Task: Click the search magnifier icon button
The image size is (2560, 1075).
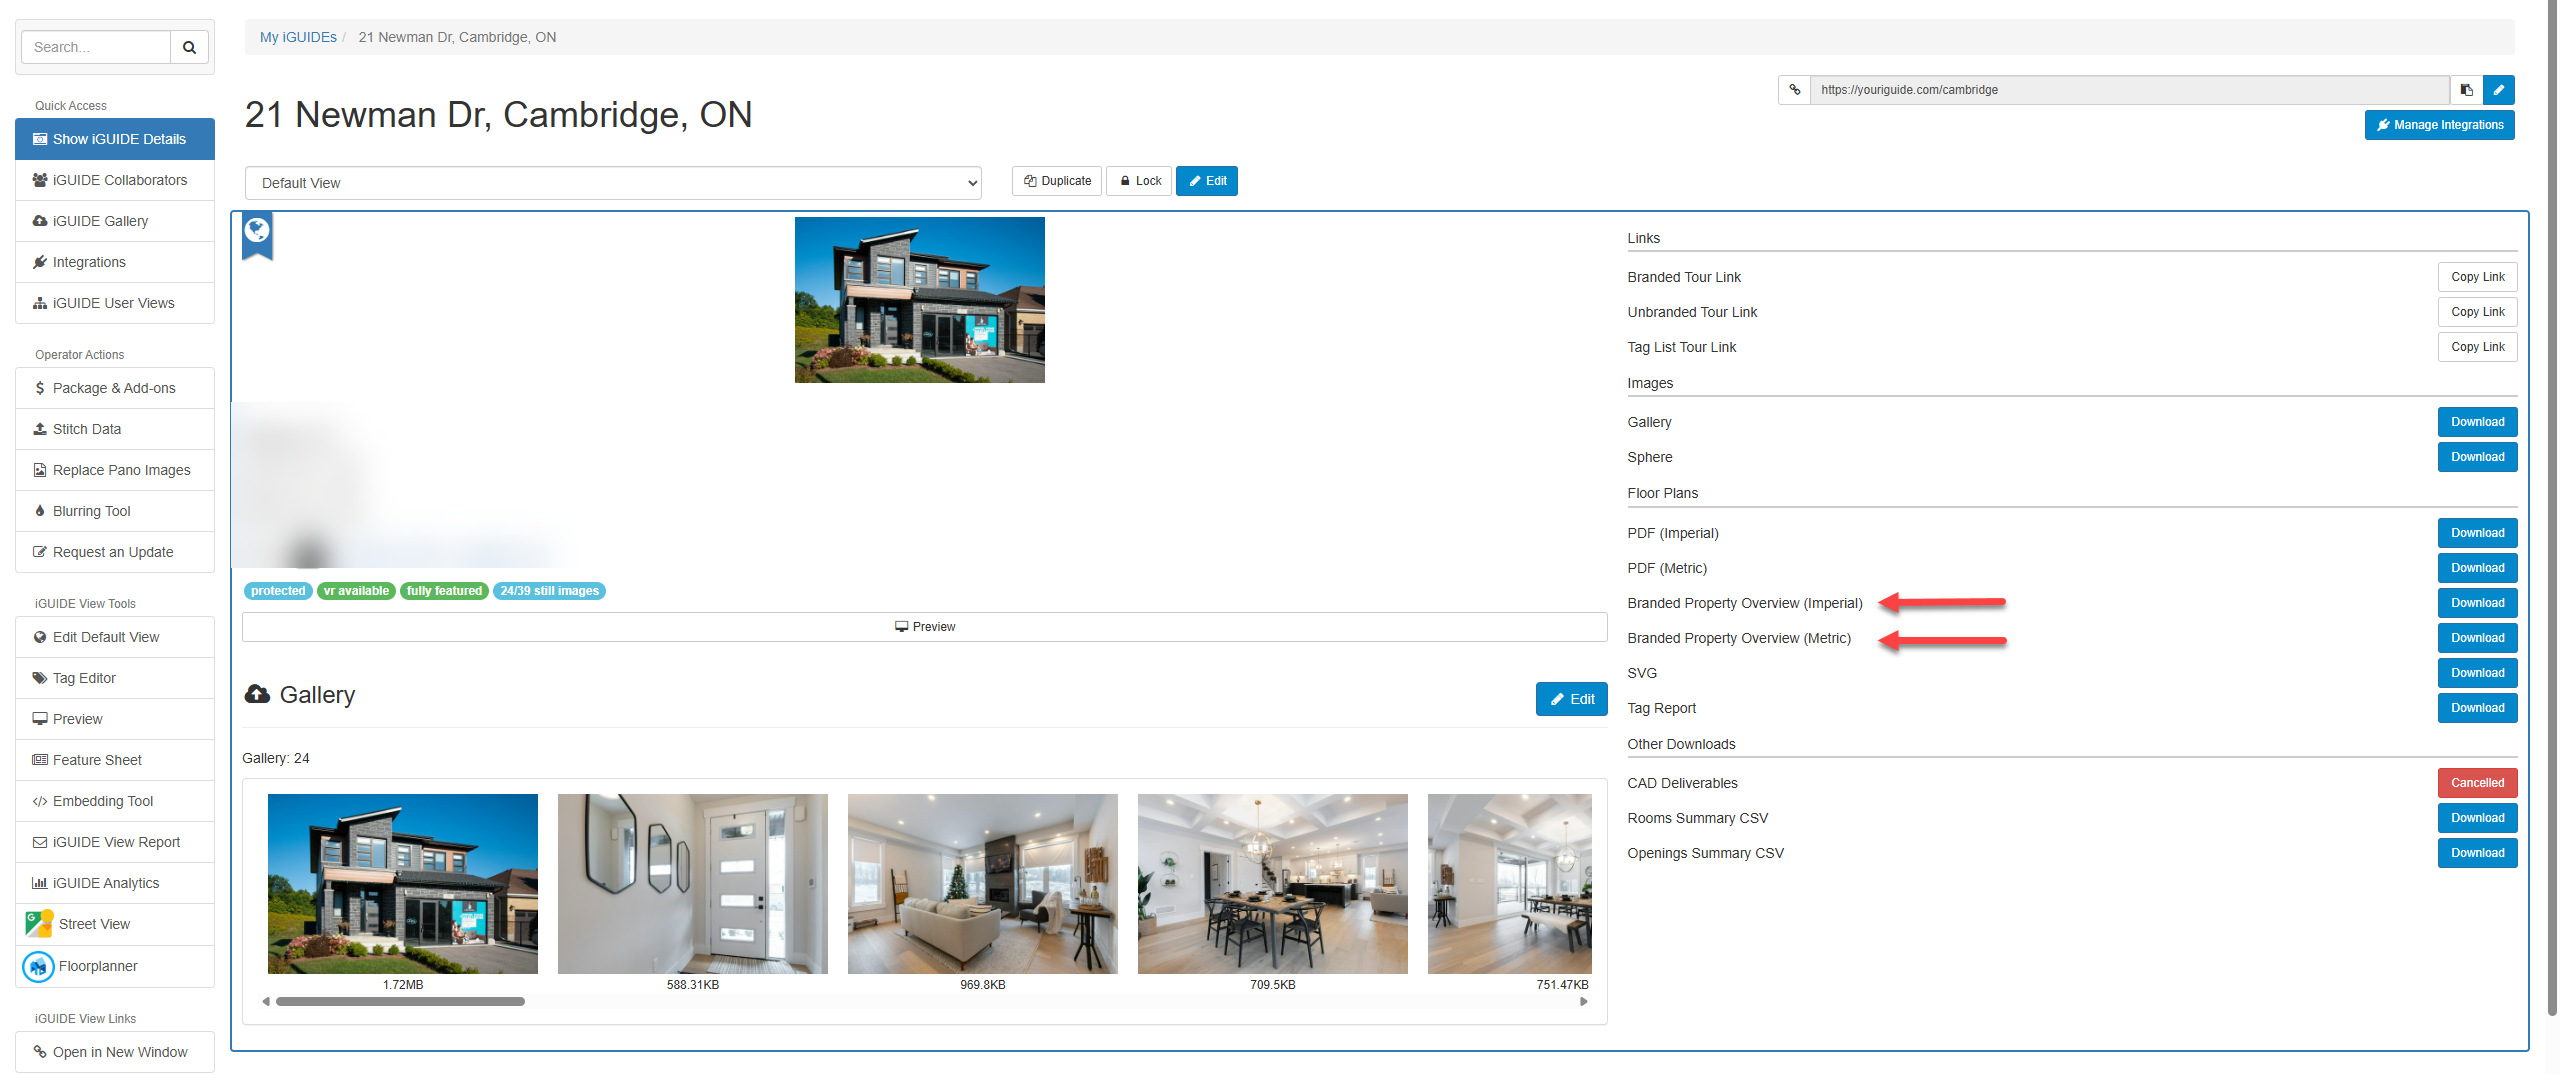Action: click(189, 47)
